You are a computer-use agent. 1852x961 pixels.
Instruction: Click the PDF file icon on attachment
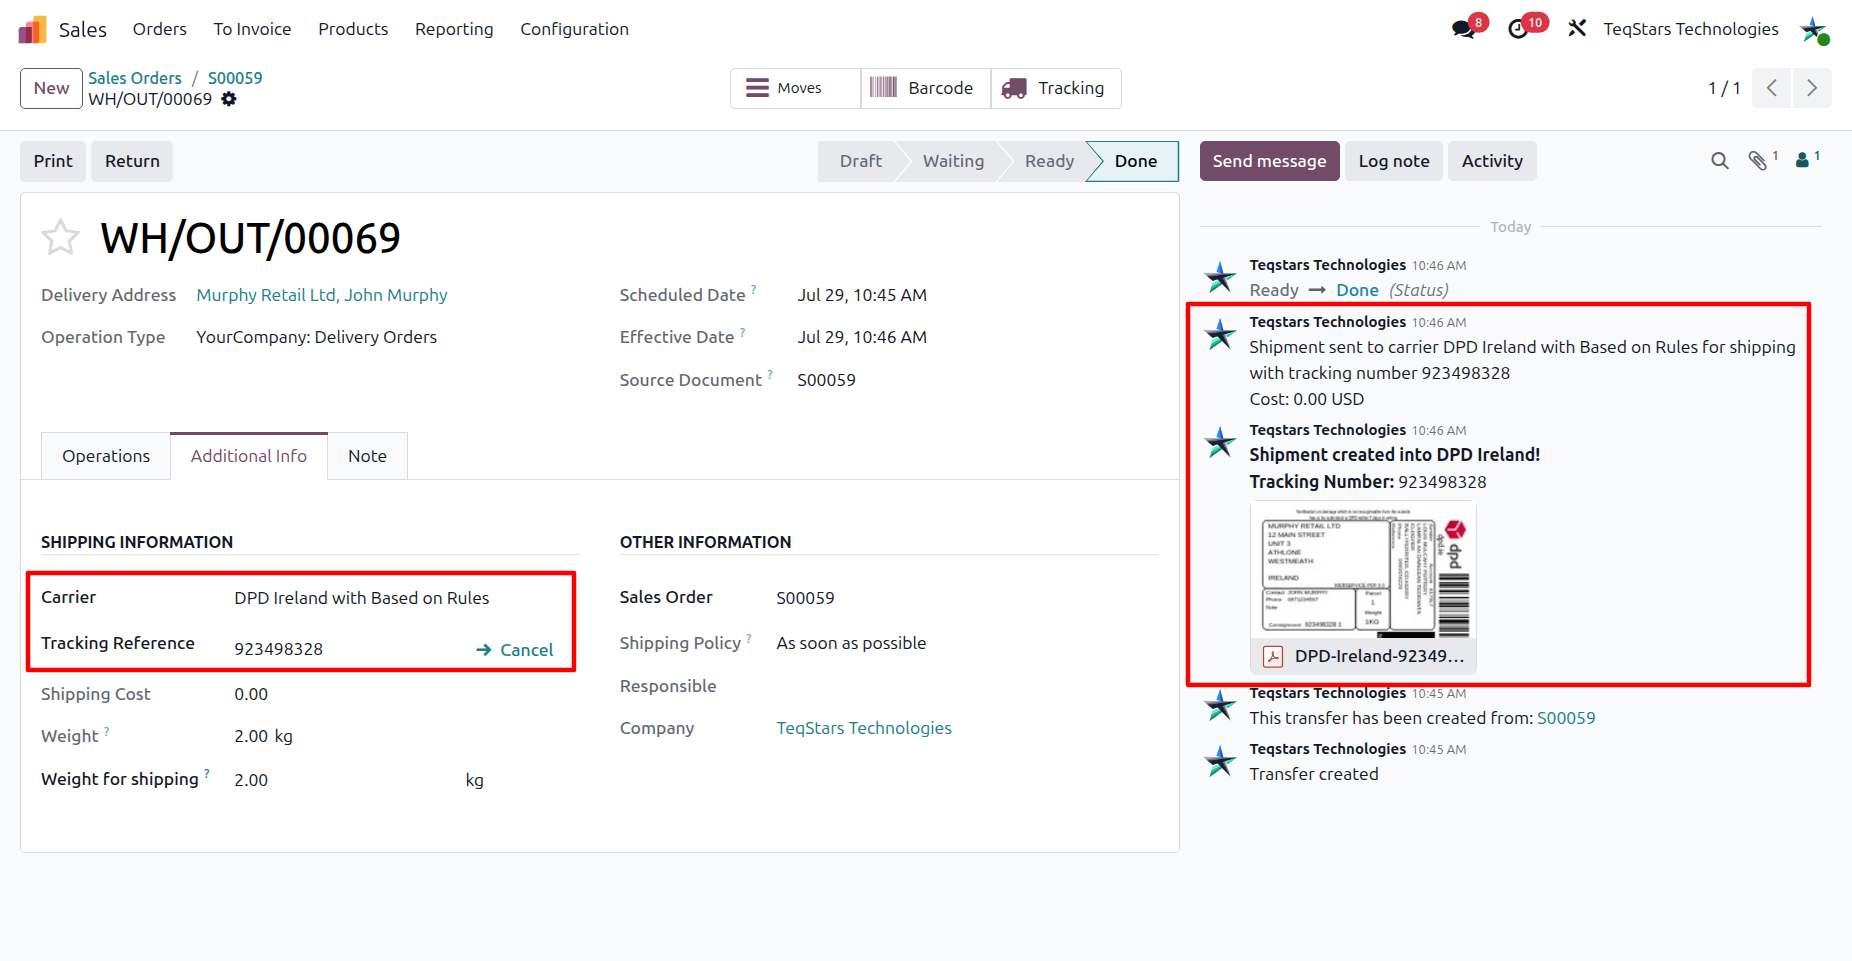pos(1273,656)
